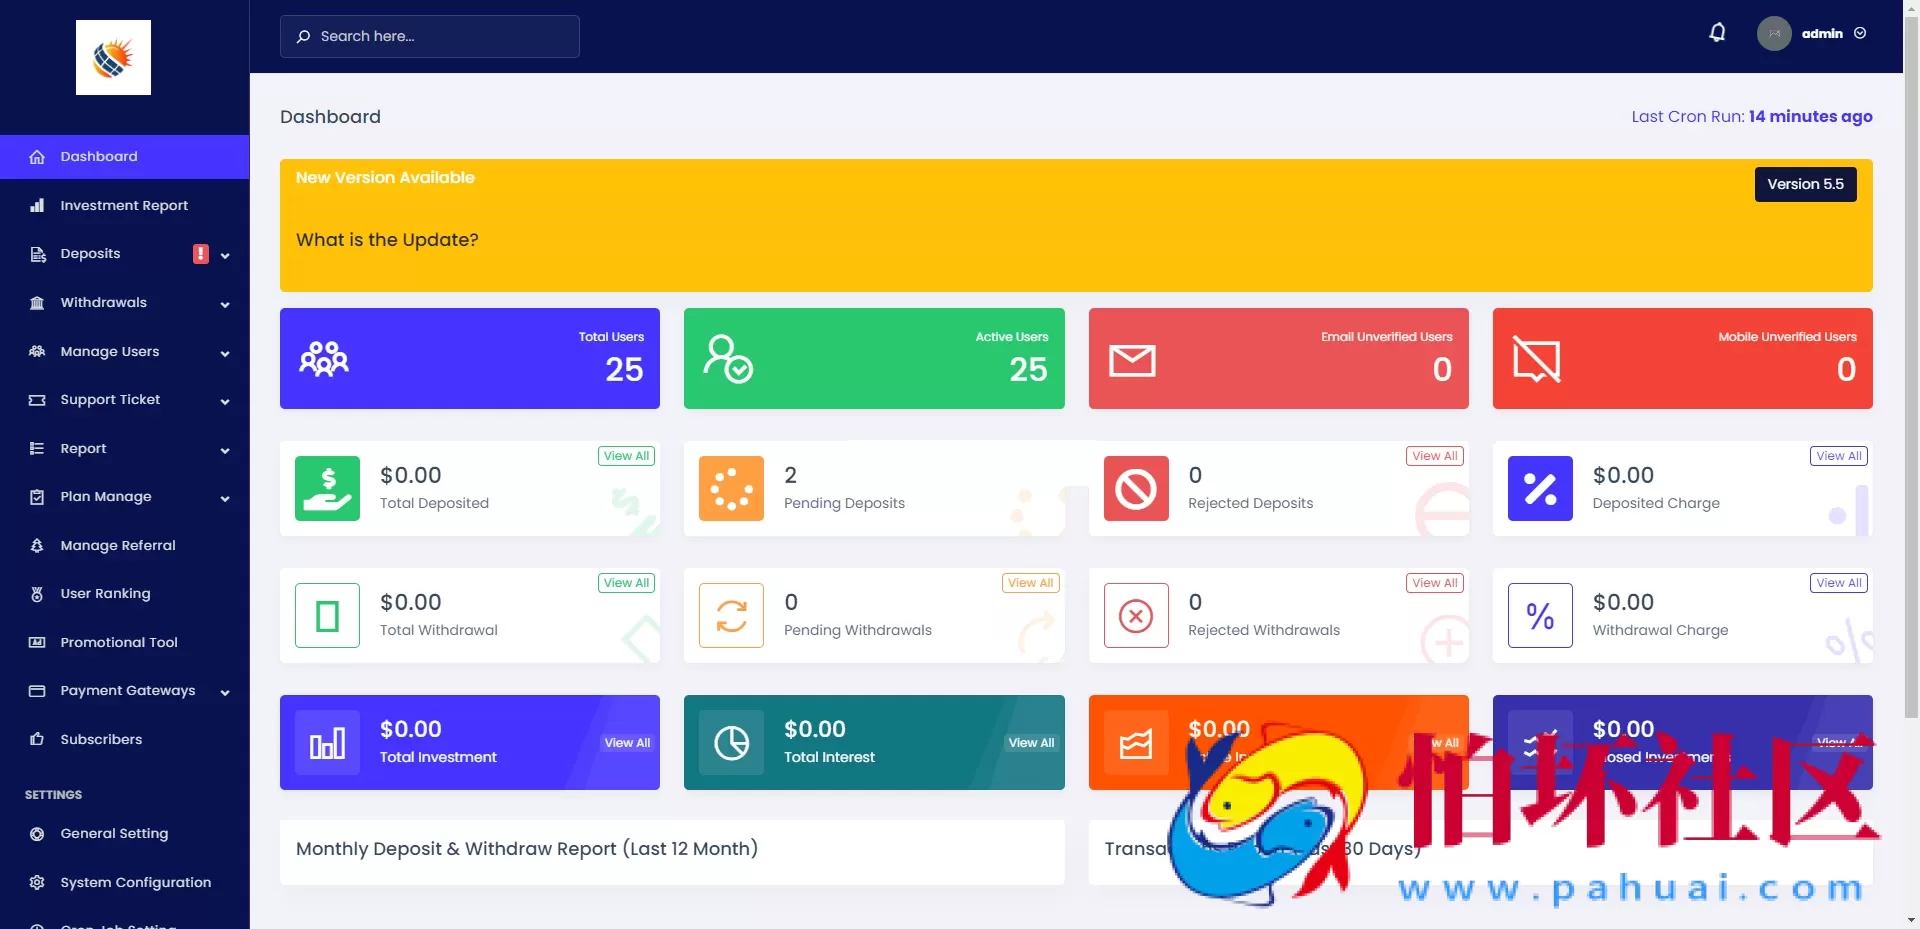
Task: Open General Setting in sidebar
Action: tap(114, 834)
